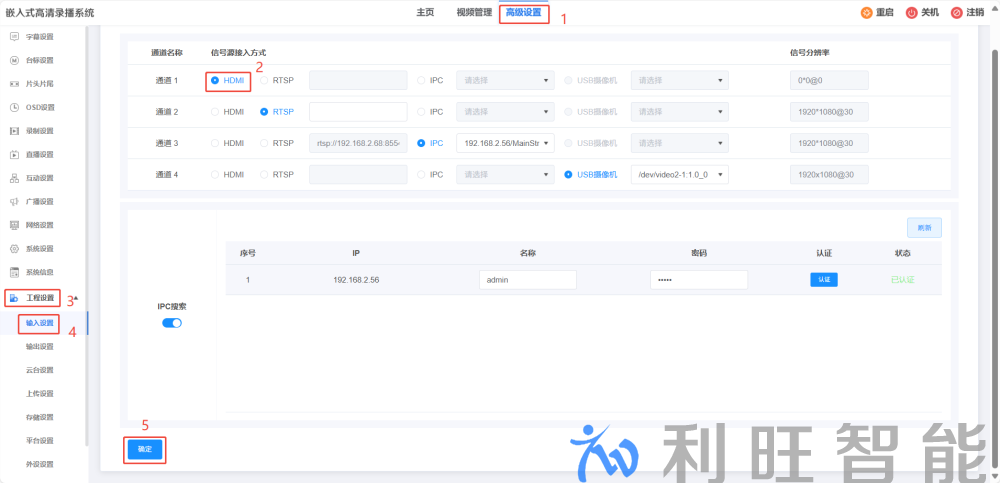
Task: Open 通道 4 IPC dropdown
Action: point(505,174)
